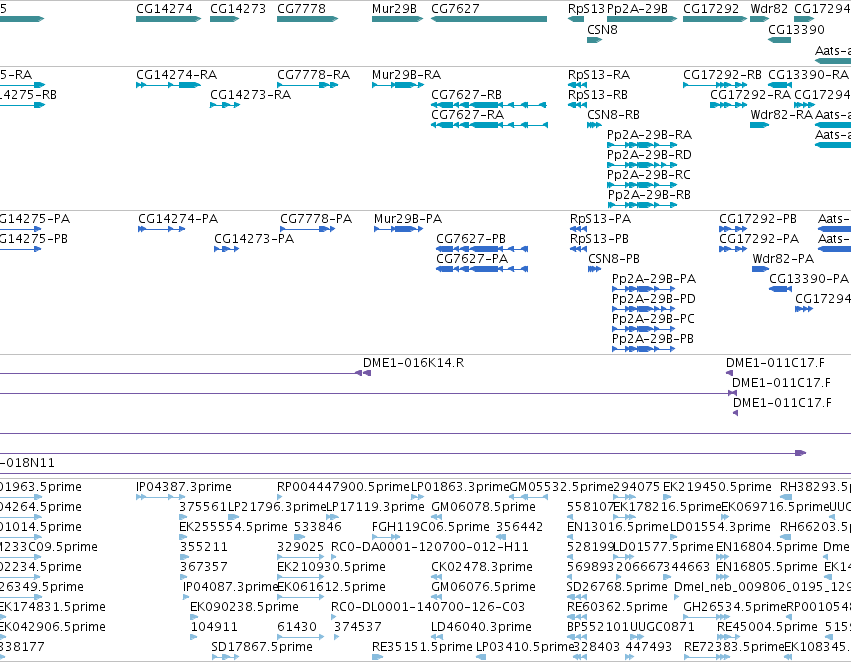Screen dimensions: 851x662
Task: Click the CG17292-RB transcript label
Action: [722, 75]
